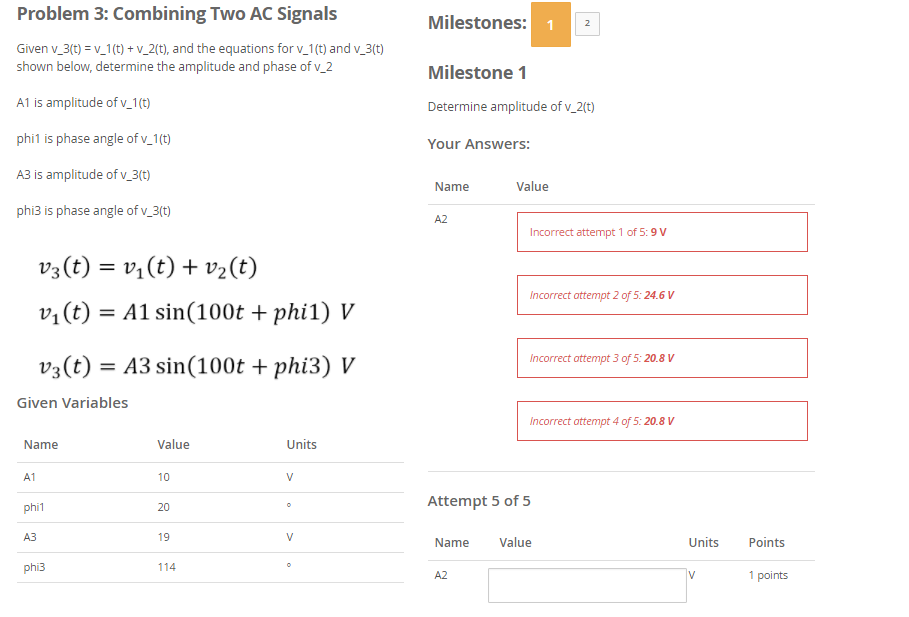
Task: Select Milestone 1 tab
Action: [551, 23]
